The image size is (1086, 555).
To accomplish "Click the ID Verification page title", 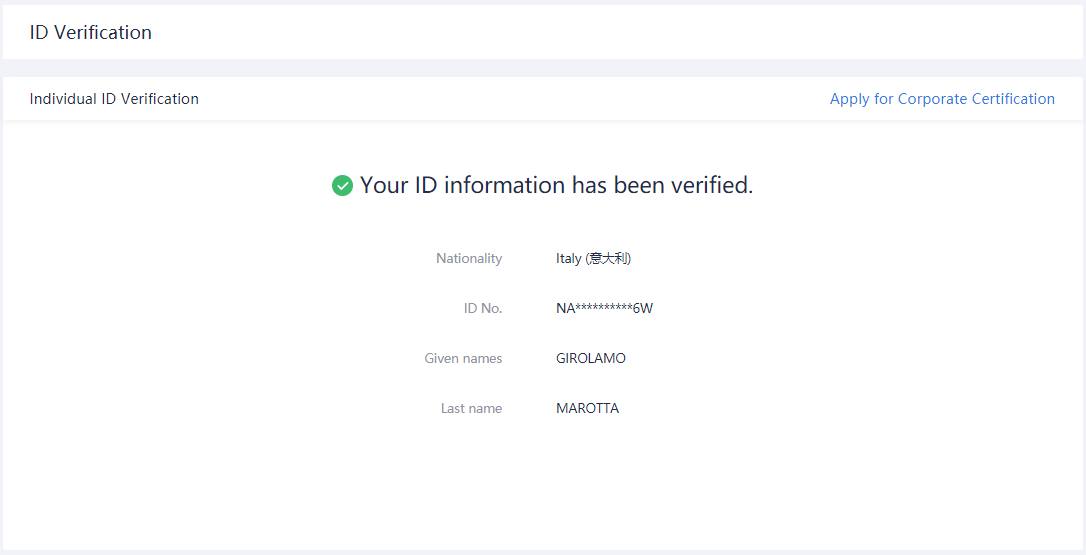I will coord(91,32).
